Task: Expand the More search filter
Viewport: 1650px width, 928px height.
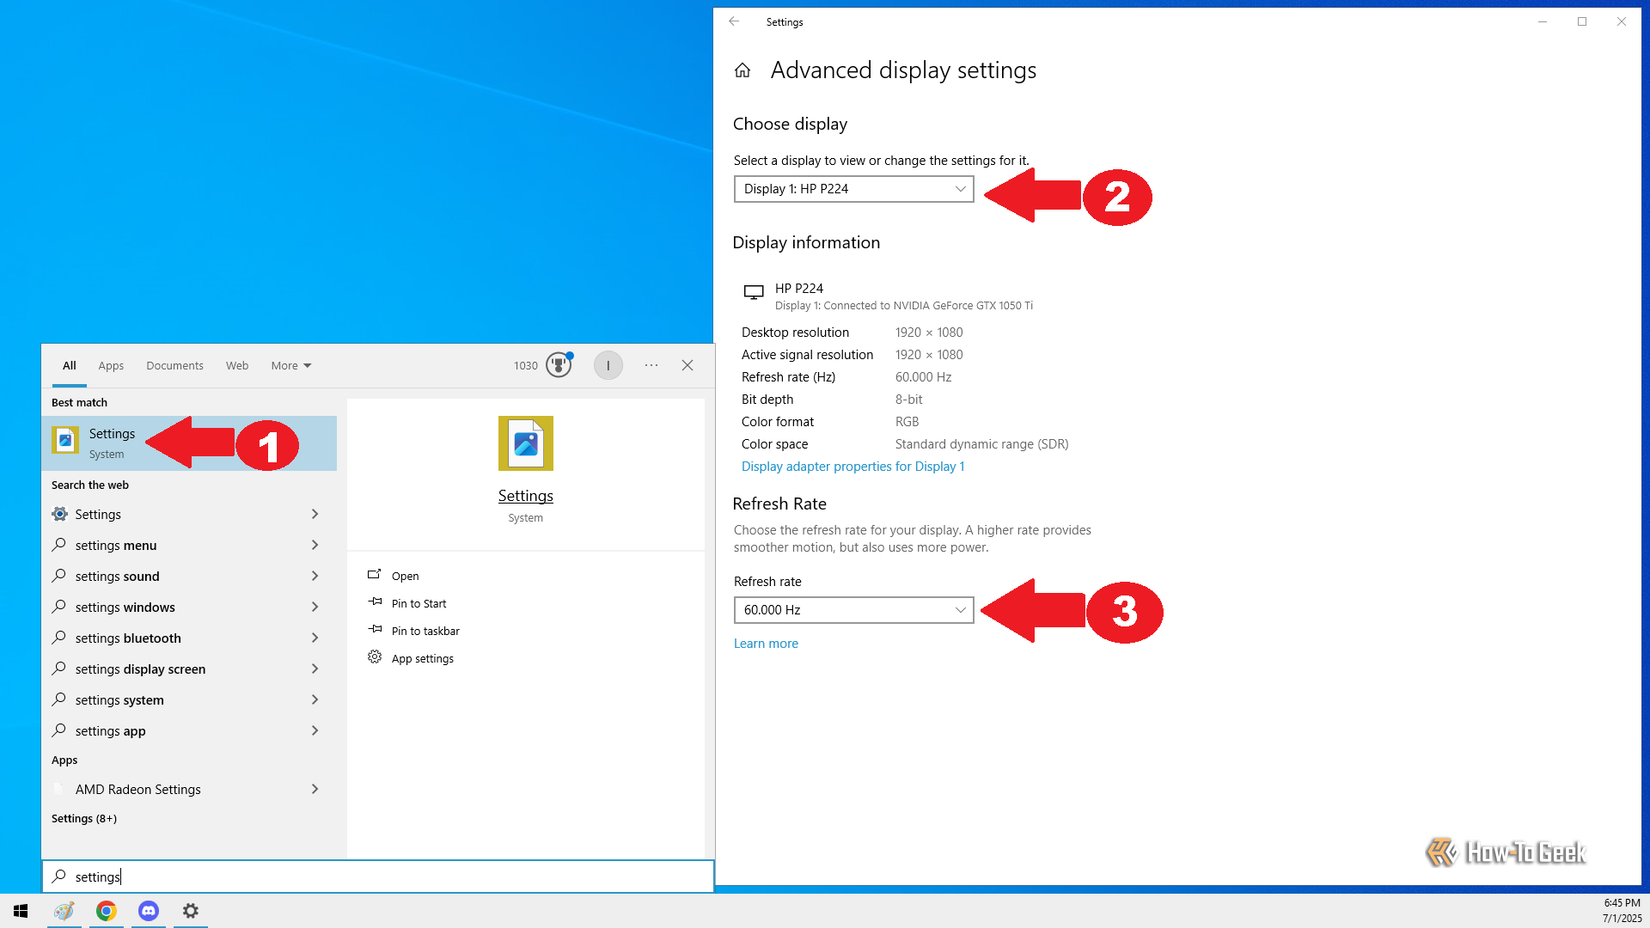Action: 290,365
